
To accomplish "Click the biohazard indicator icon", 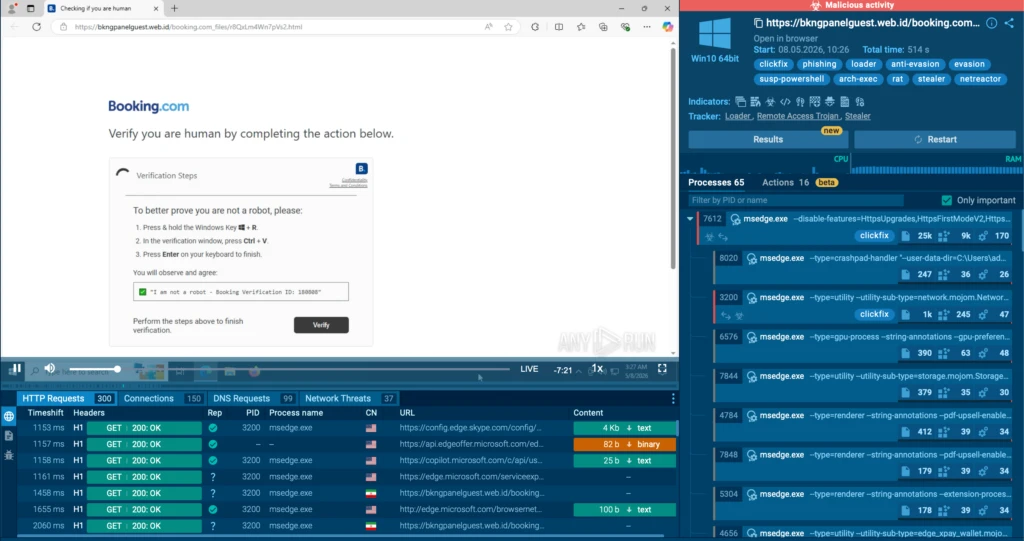I will (x=771, y=102).
